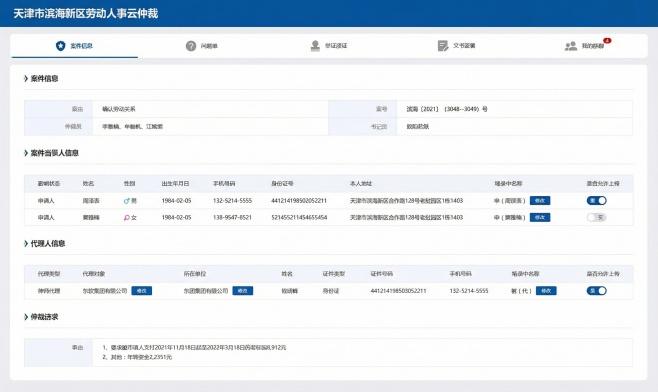Click the 律师代理 agent type cell
Screen dimensions: 658x392
point(49,290)
